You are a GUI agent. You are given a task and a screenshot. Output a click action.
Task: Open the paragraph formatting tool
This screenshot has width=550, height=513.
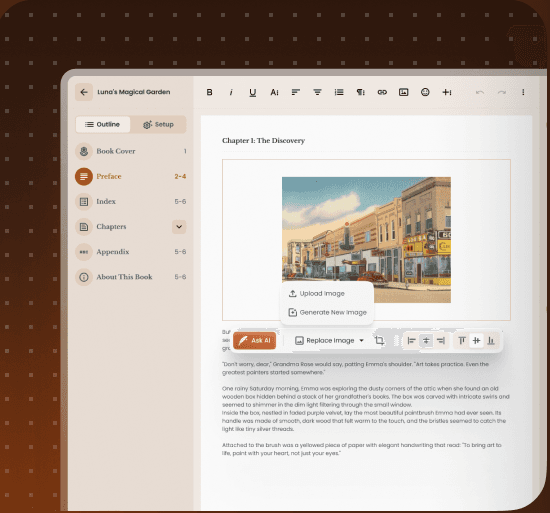coord(361,92)
